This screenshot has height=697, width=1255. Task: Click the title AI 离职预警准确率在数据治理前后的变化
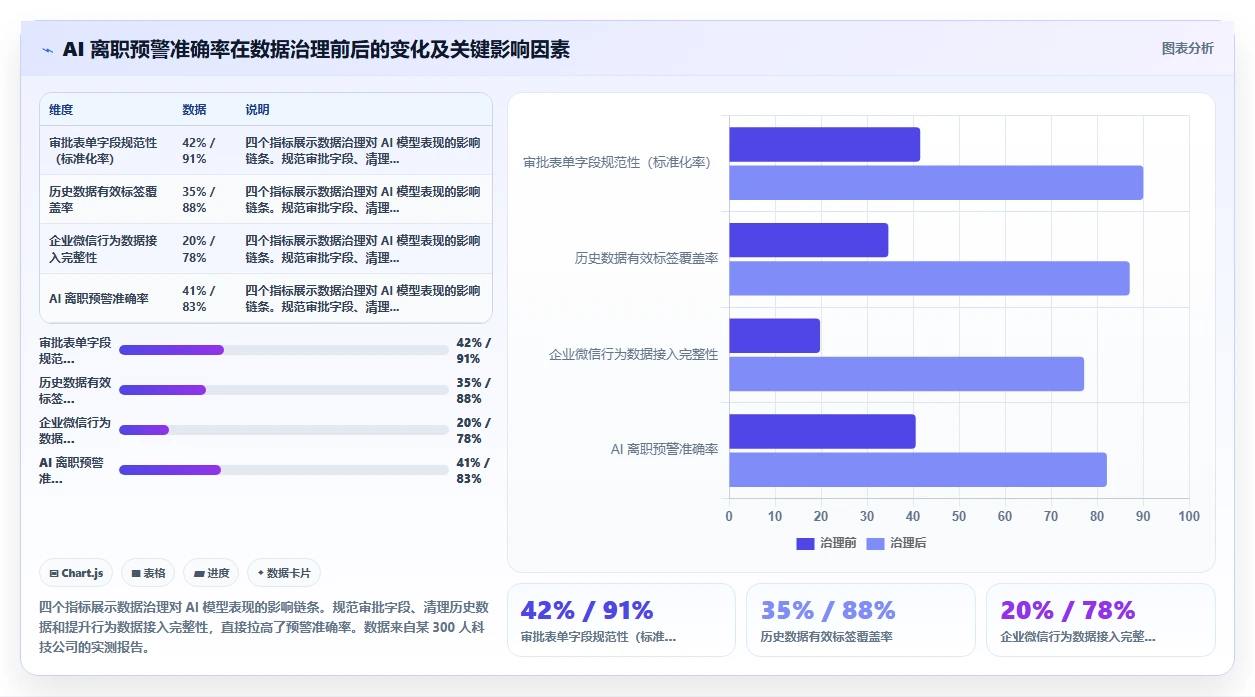(x=316, y=49)
